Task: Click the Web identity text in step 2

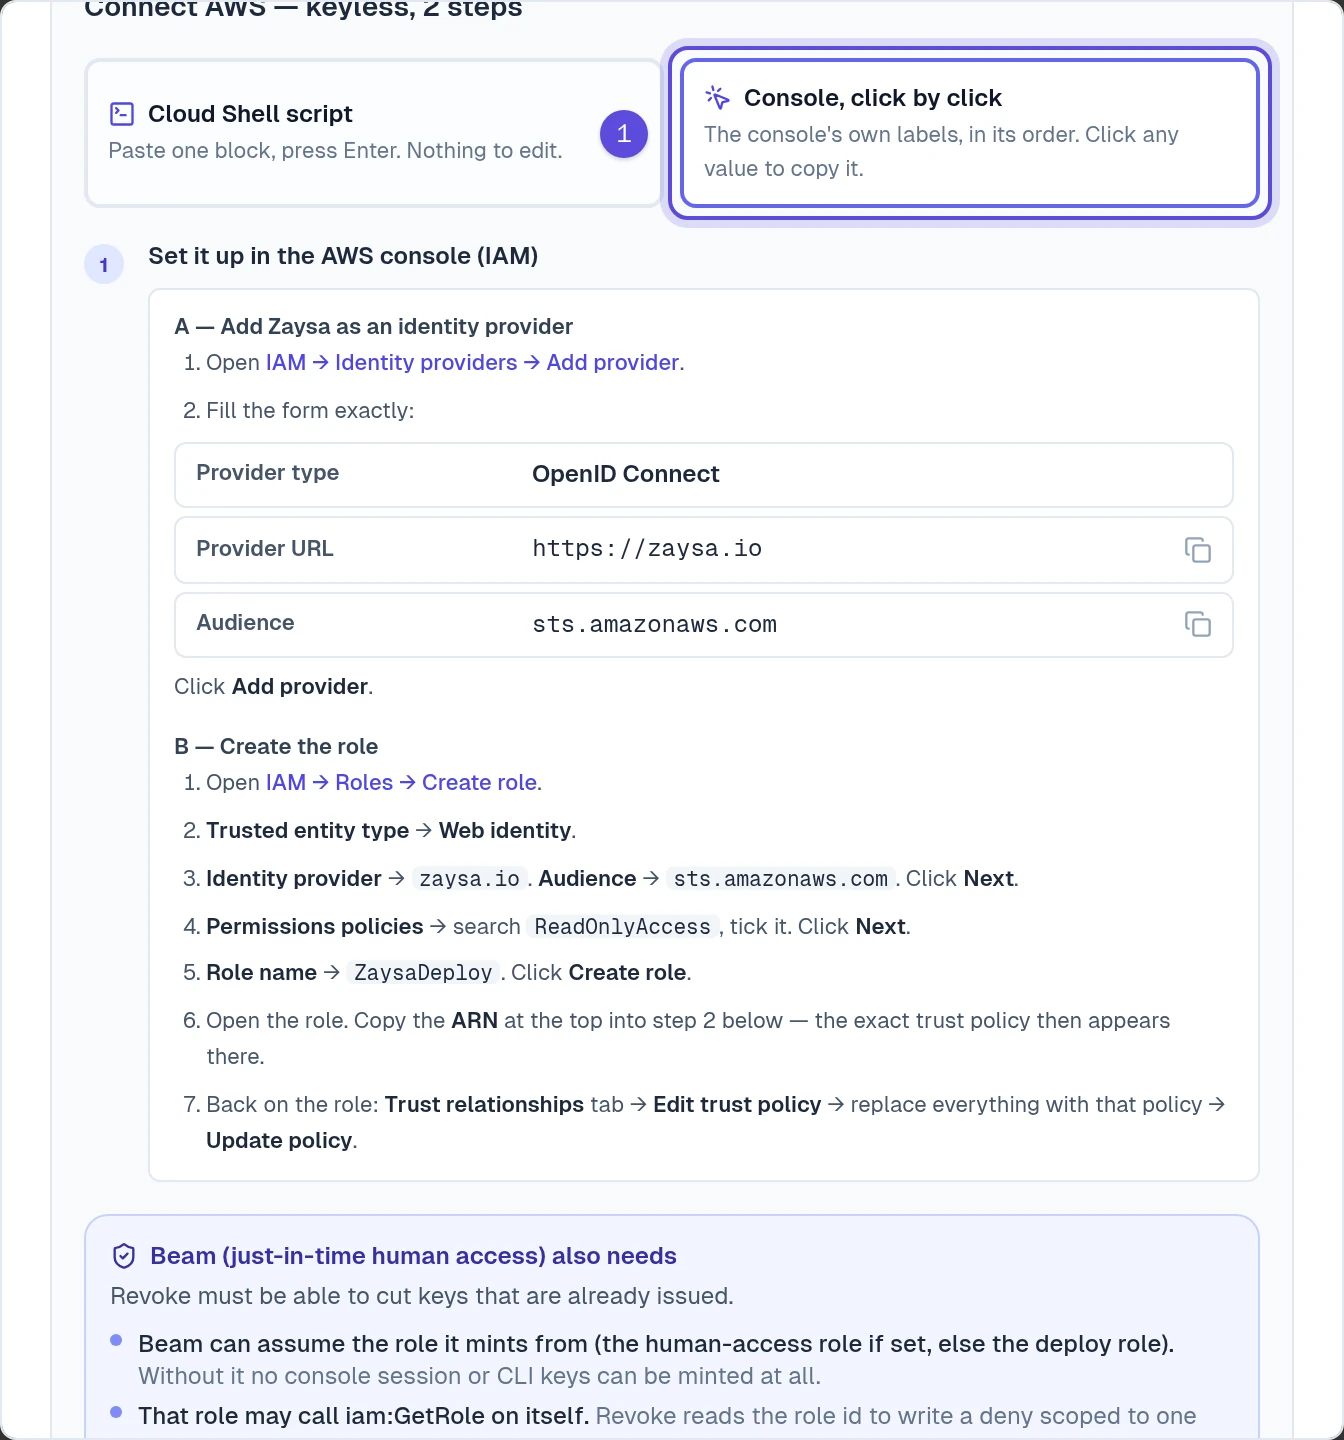Action: [505, 830]
